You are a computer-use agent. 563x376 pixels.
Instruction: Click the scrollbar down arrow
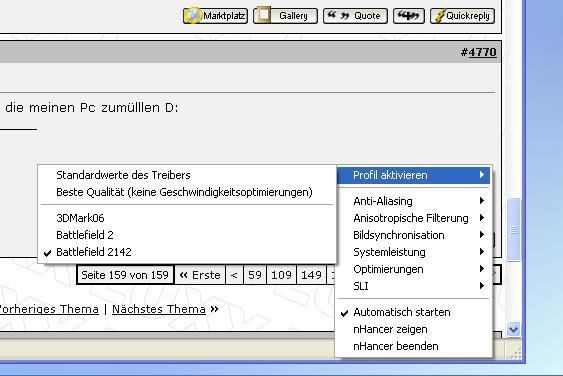513,329
